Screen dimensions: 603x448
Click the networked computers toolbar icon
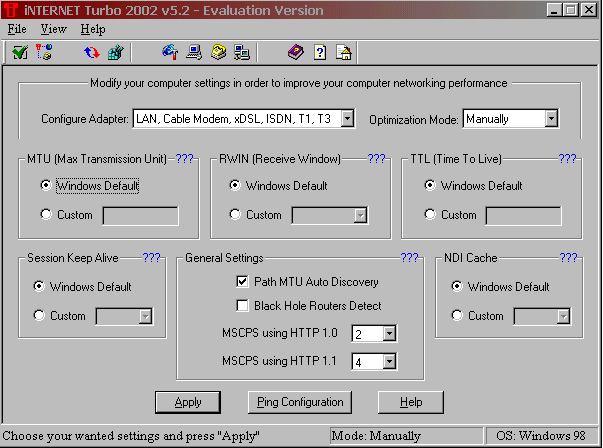click(x=242, y=52)
